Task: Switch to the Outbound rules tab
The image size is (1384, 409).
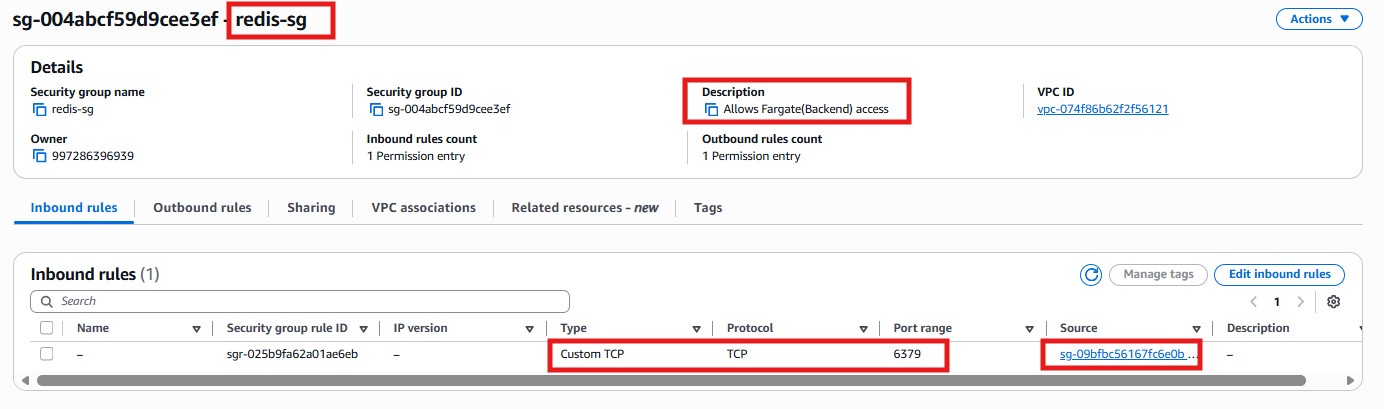Action: click(x=202, y=208)
